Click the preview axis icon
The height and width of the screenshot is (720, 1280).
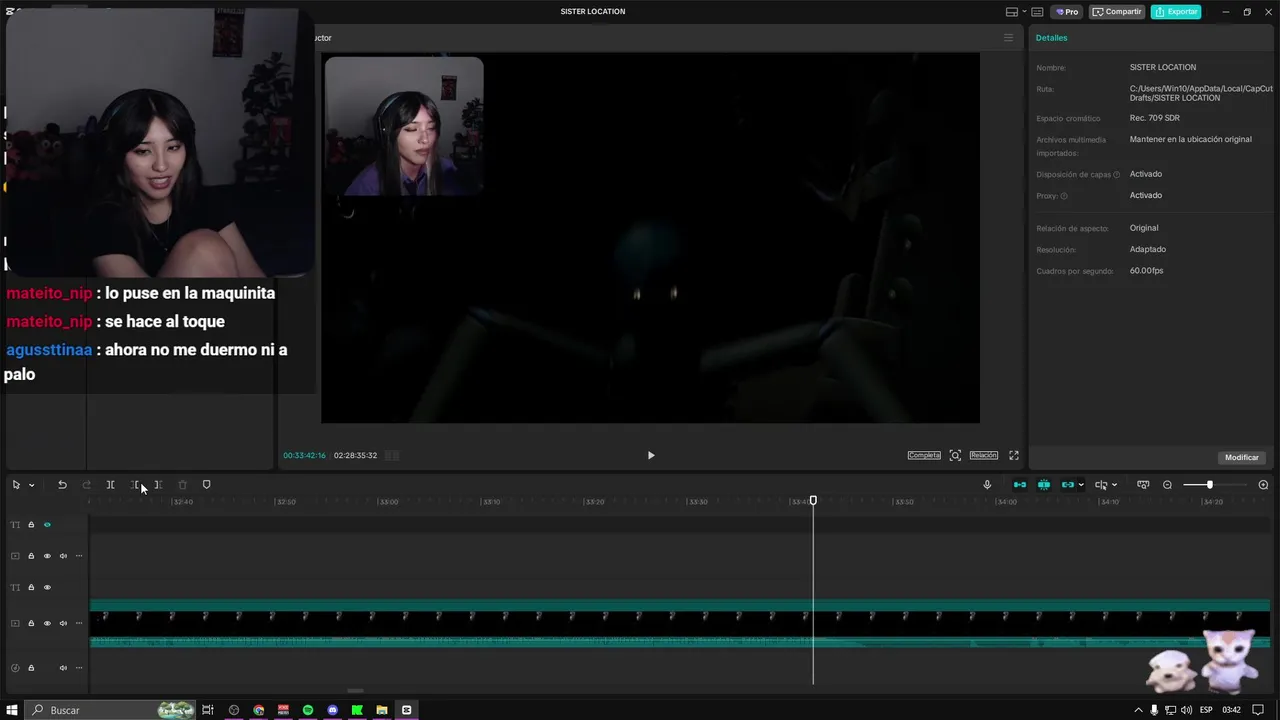(1101, 485)
